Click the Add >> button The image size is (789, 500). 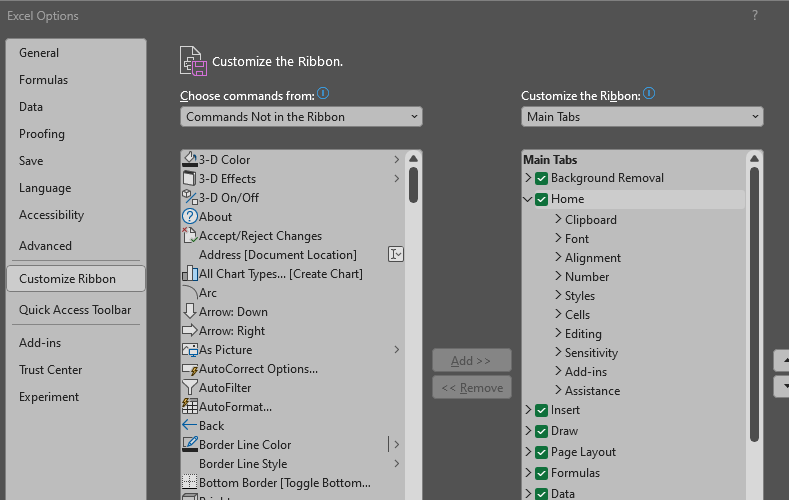(x=471, y=361)
